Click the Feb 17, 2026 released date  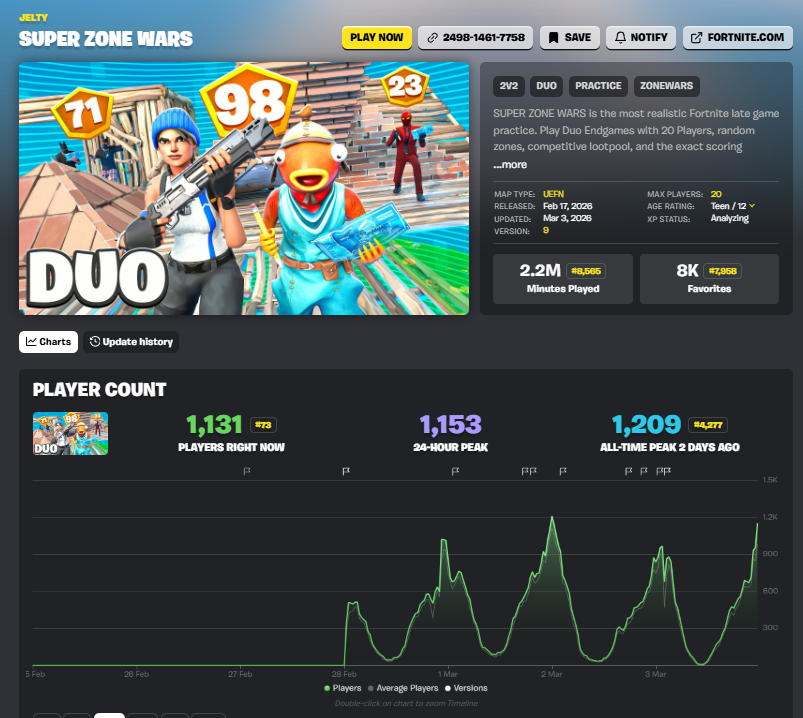(x=567, y=206)
